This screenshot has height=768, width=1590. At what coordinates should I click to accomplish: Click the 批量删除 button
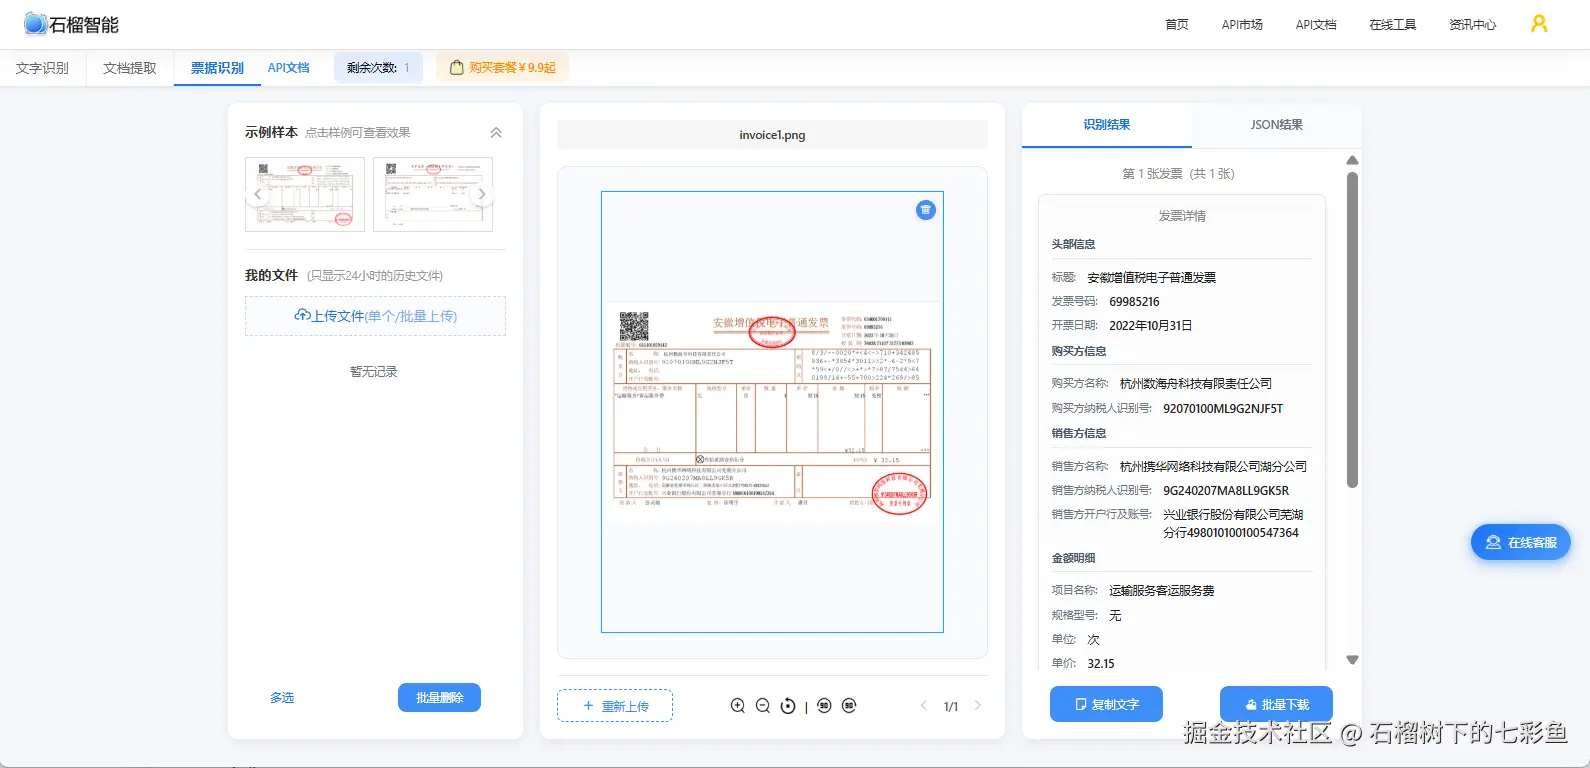439,698
